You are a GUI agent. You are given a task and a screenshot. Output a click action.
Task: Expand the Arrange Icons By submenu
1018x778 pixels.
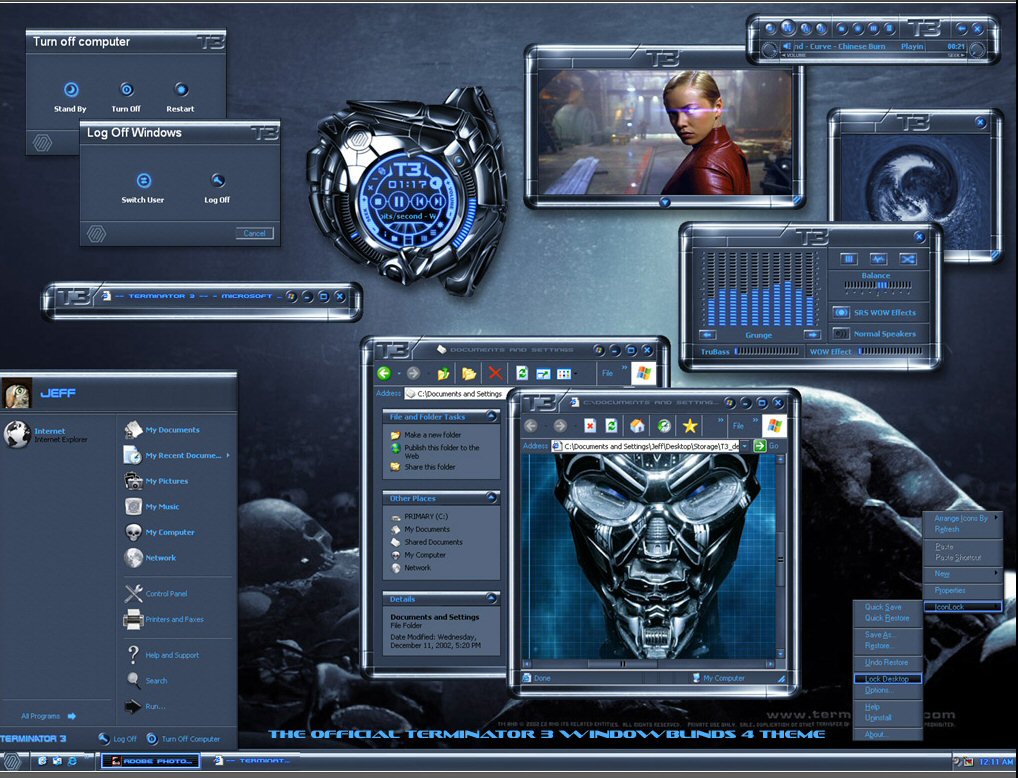click(962, 518)
